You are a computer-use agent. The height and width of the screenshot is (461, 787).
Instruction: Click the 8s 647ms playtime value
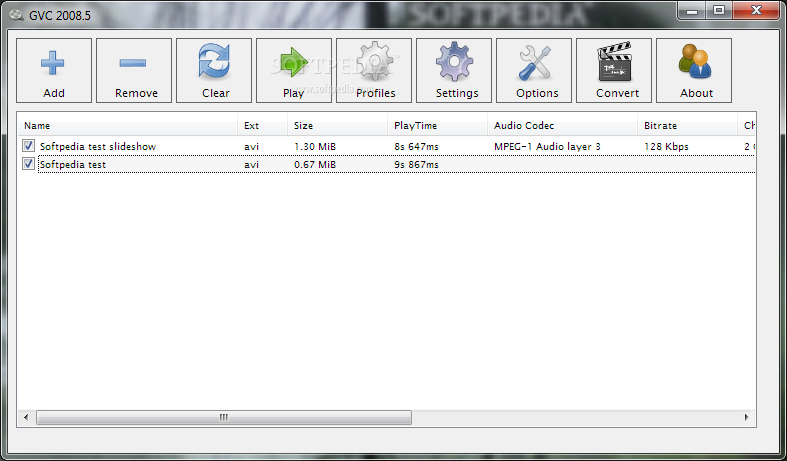point(416,147)
